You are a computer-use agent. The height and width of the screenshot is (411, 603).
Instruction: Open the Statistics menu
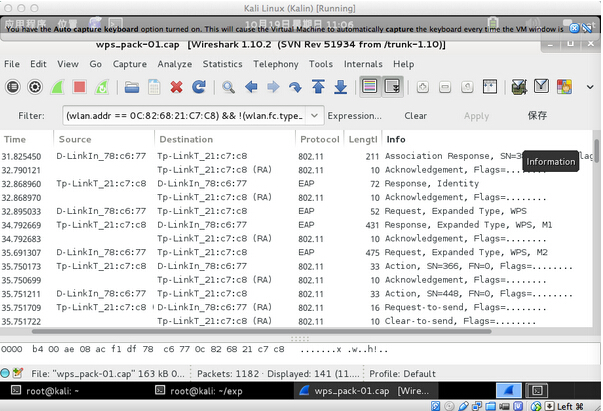coord(223,64)
